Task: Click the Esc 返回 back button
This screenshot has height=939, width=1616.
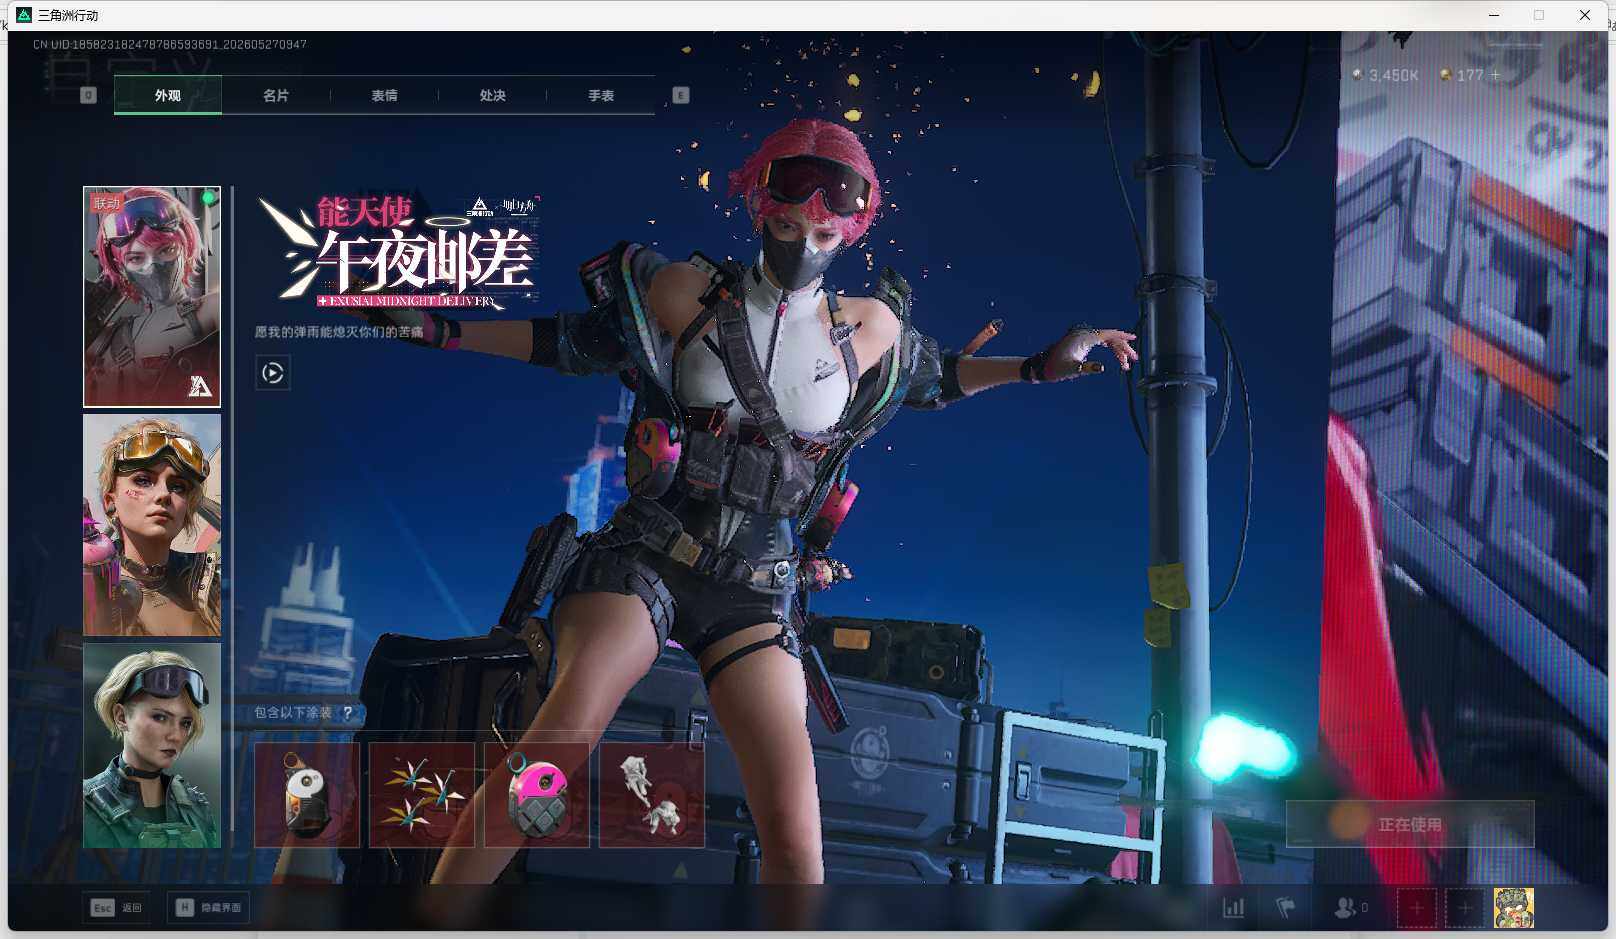Action: (117, 908)
